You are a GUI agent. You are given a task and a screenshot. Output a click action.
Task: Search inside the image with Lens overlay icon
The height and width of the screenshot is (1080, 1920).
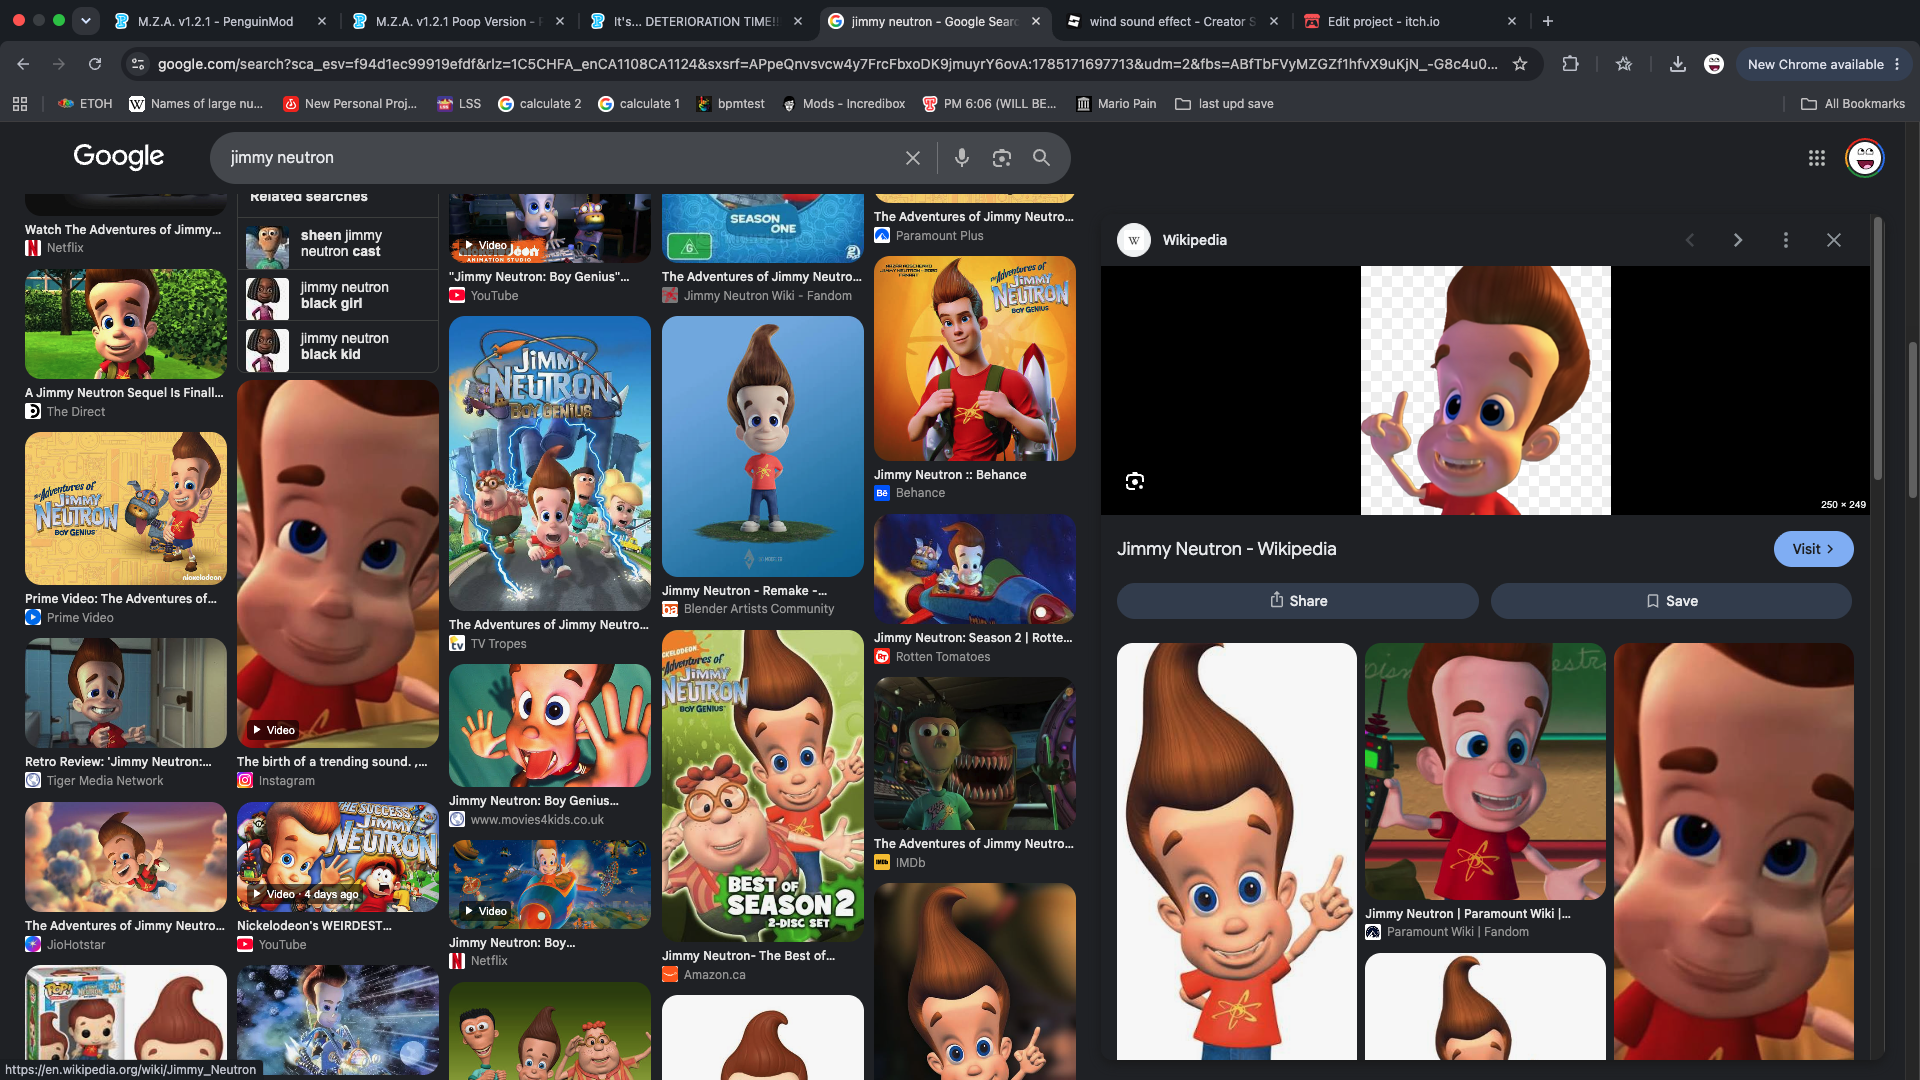coord(1135,482)
